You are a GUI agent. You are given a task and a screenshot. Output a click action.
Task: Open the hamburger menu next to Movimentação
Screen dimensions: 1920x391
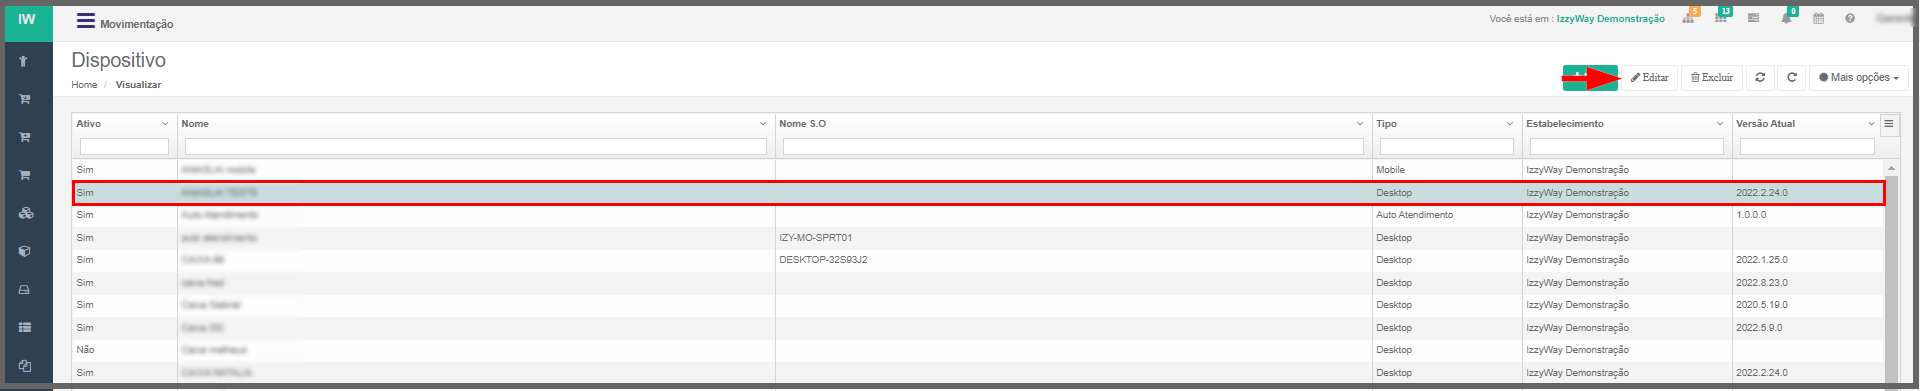tap(86, 21)
